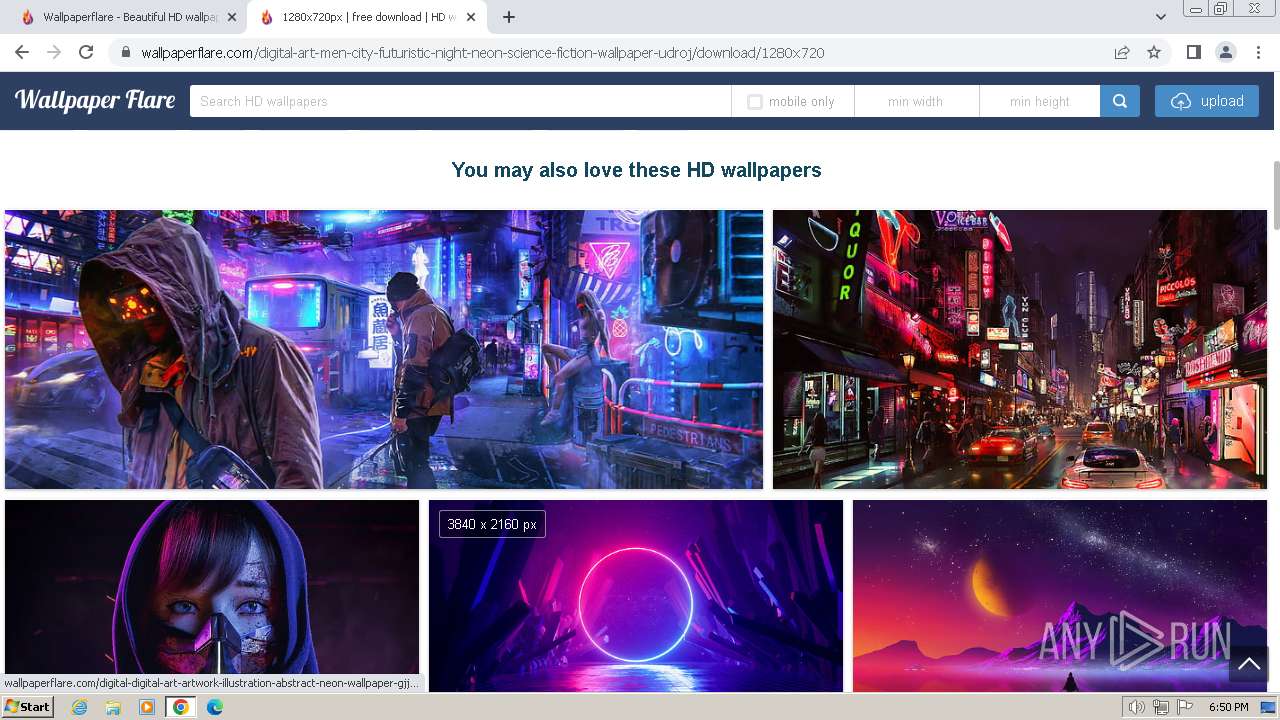The height and width of the screenshot is (720, 1280).
Task: Open a new browser tab
Action: click(x=509, y=17)
